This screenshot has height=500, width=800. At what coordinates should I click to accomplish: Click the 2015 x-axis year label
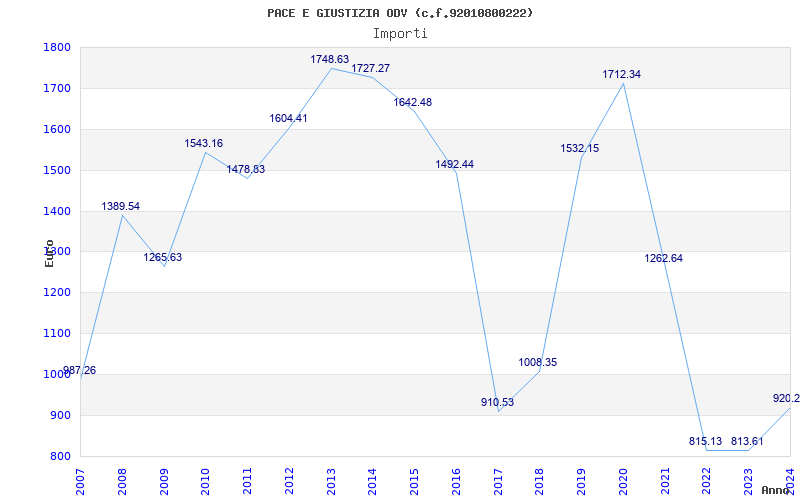coord(414,482)
